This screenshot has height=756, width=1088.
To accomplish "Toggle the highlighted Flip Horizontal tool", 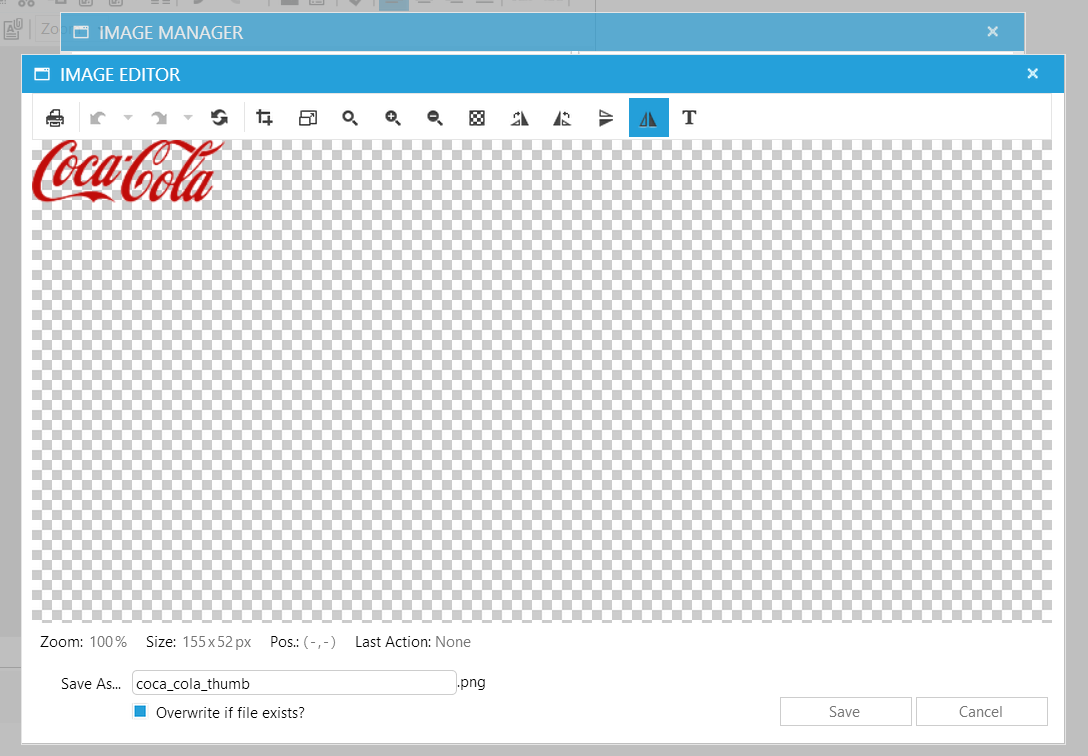I will [x=649, y=118].
